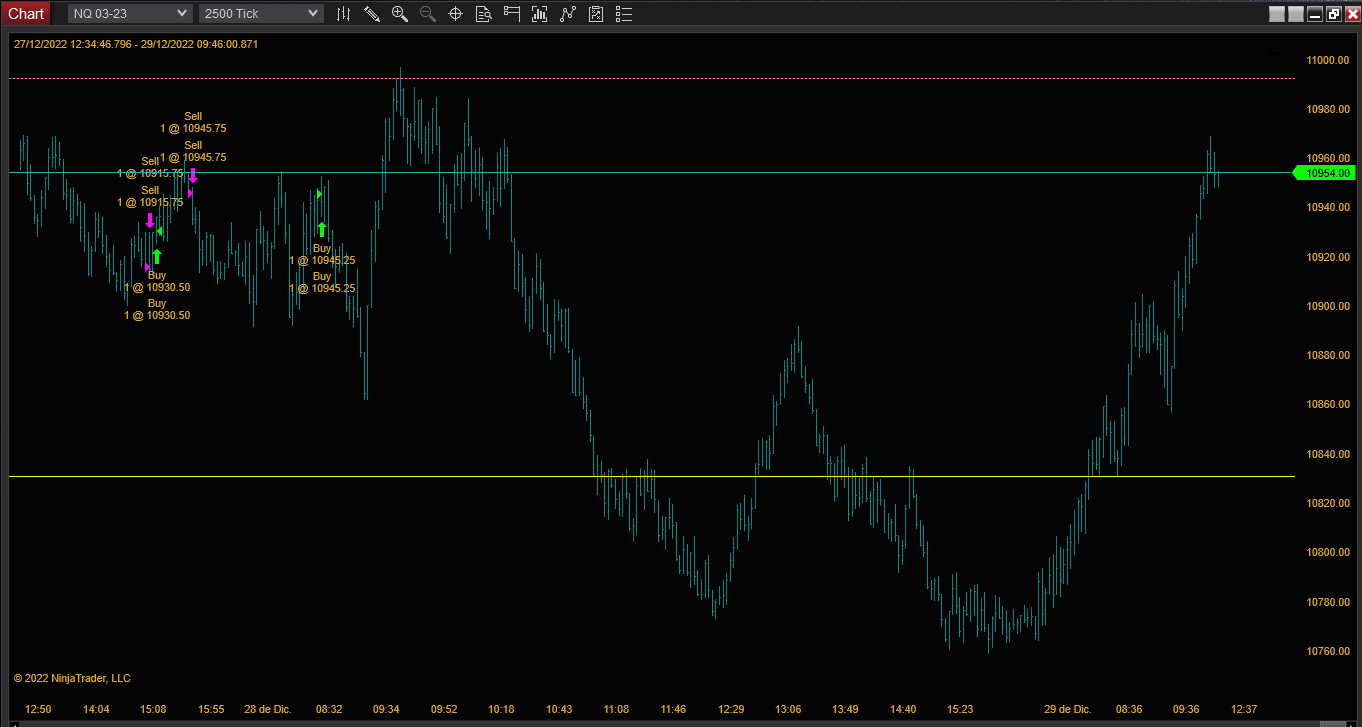Click the 09:52 time axis label
1362x727 pixels.
point(444,709)
